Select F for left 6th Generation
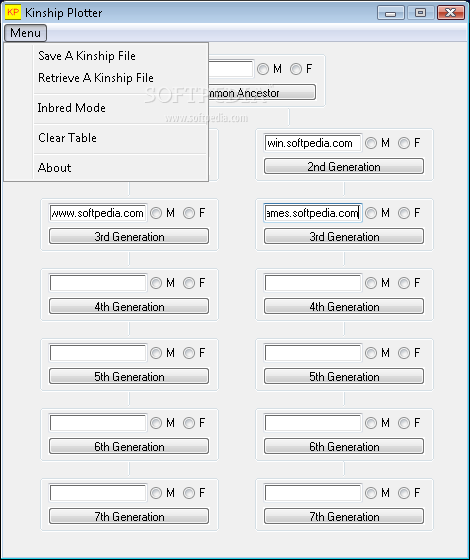The image size is (470, 560). click(x=189, y=423)
